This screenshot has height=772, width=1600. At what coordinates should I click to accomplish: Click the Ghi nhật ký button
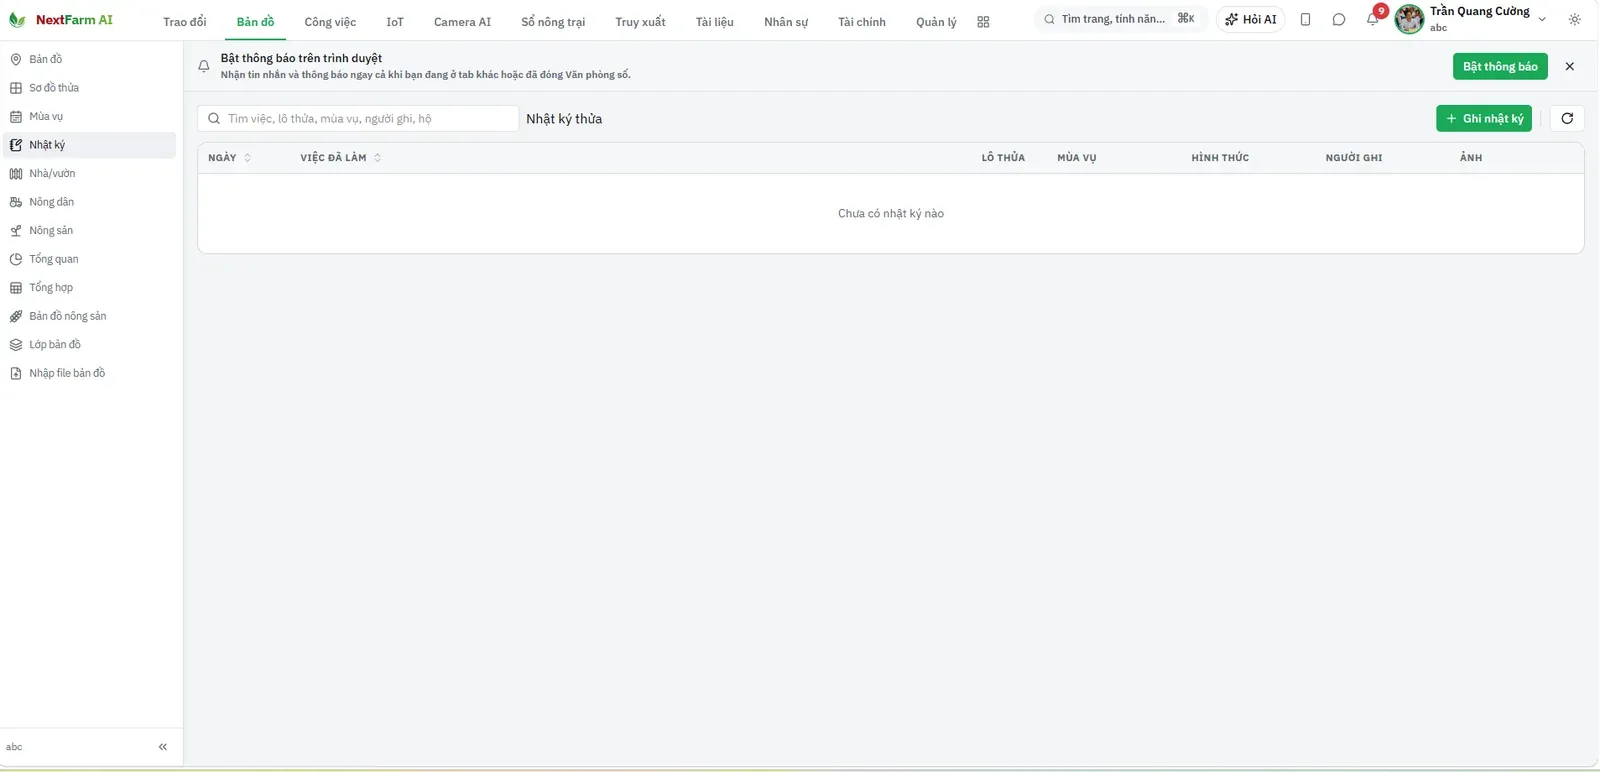[x=1484, y=118]
